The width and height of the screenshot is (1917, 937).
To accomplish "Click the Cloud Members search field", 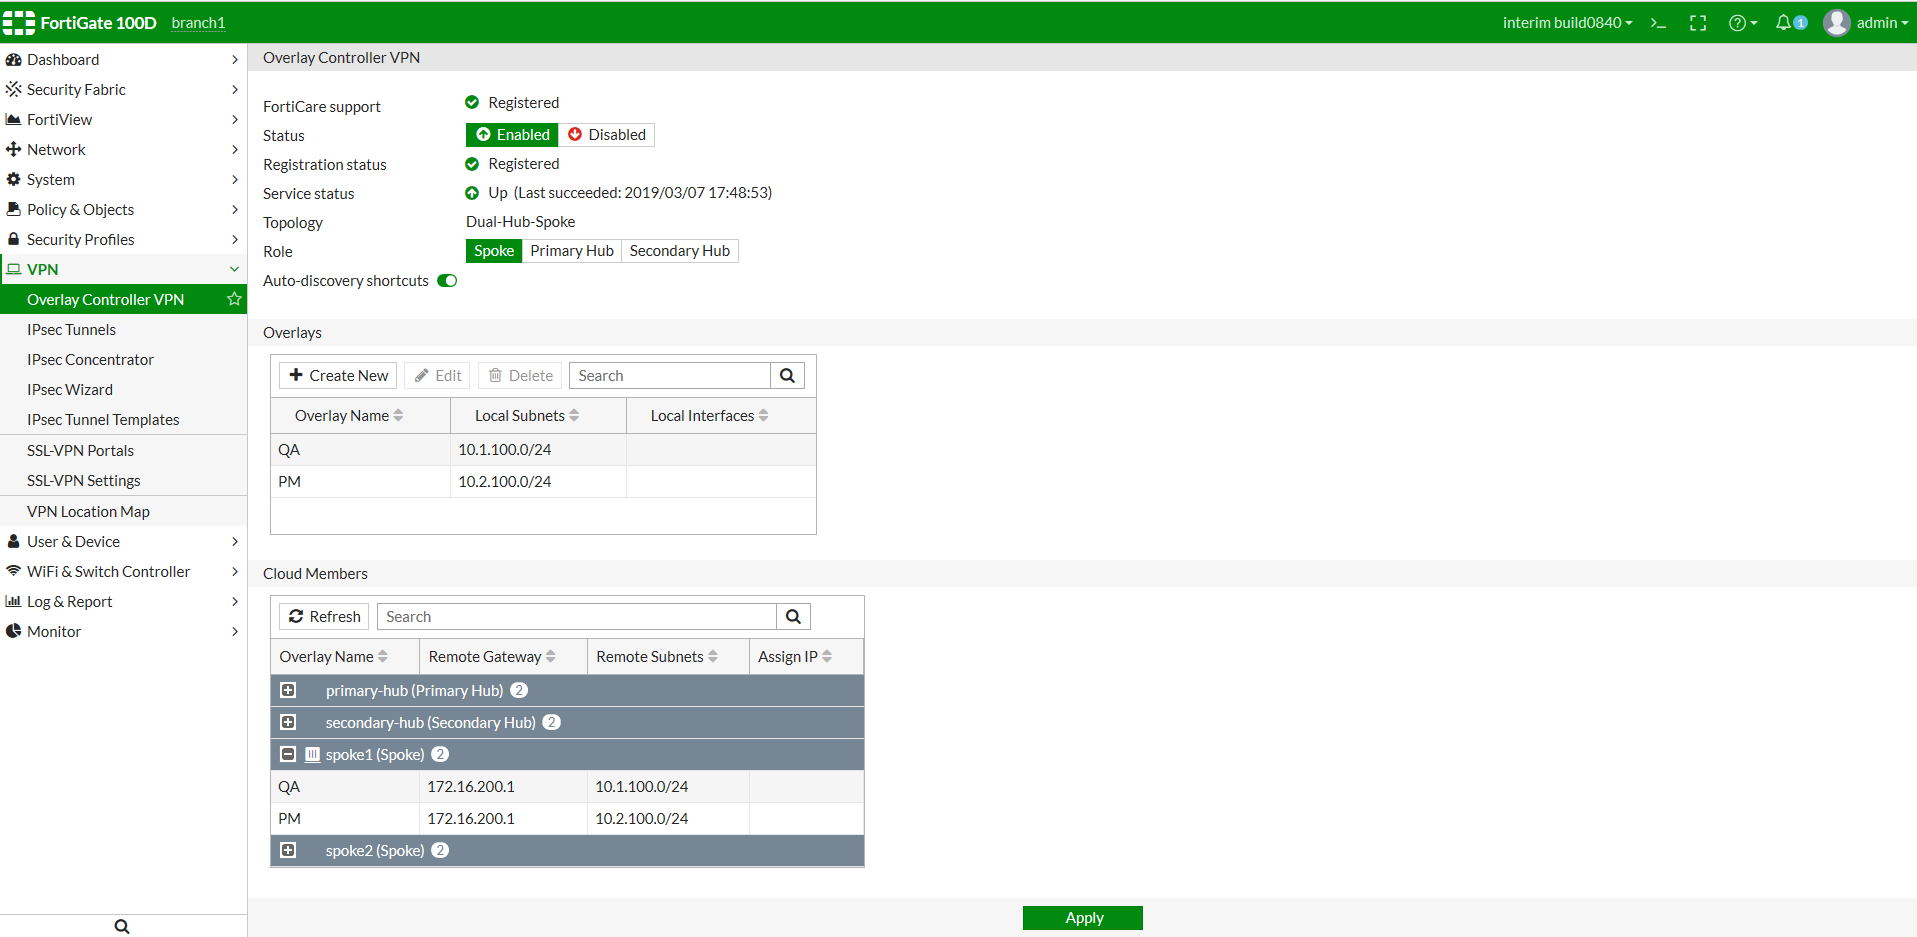I will point(577,617).
